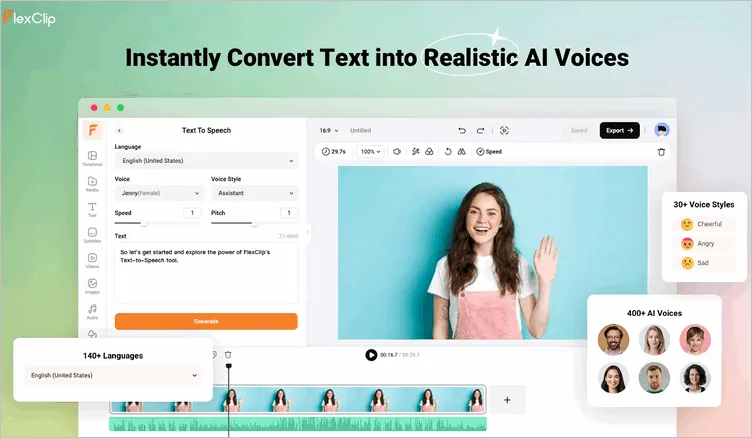Select the dark-haired woman voice avatar, bottom row

613,378
